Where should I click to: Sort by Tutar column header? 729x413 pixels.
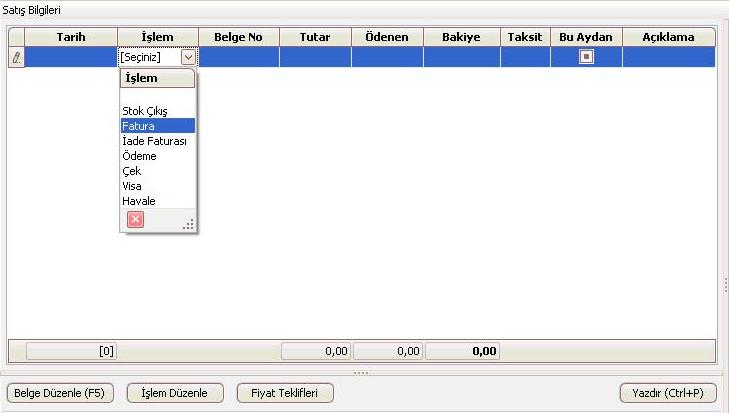tap(315, 37)
